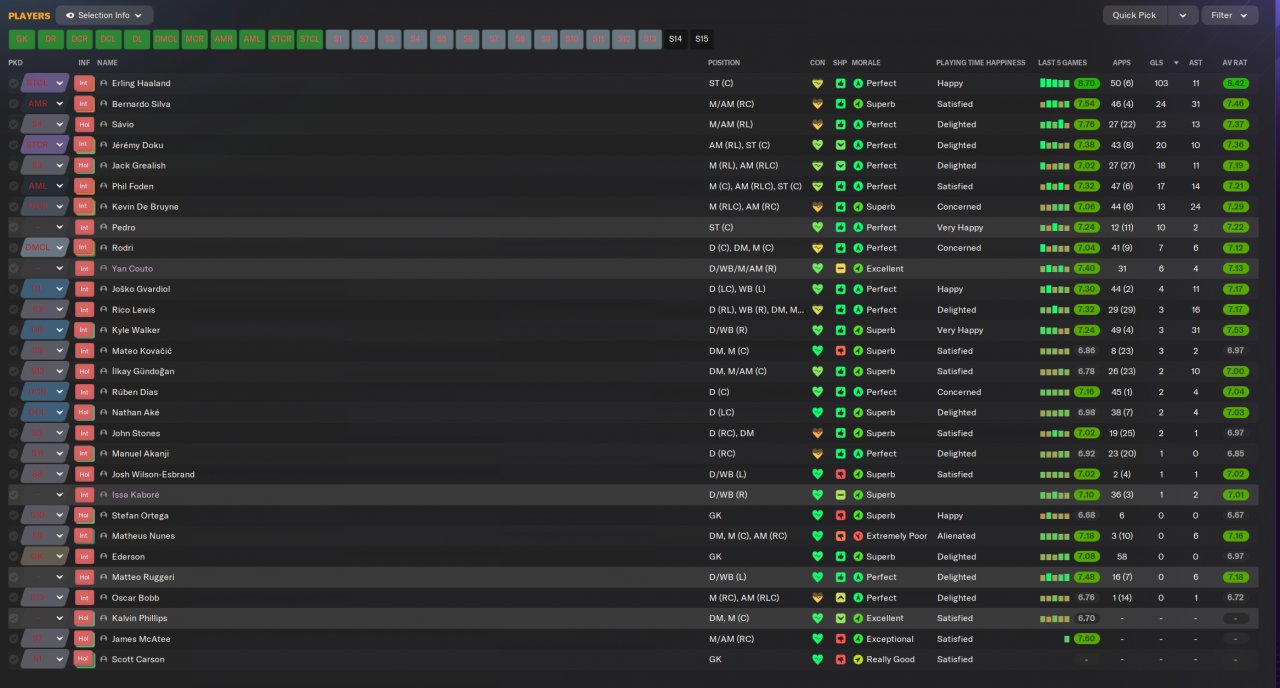Click Jérémy Doku's sharpness check icon
1280x688 pixels.
840,145
